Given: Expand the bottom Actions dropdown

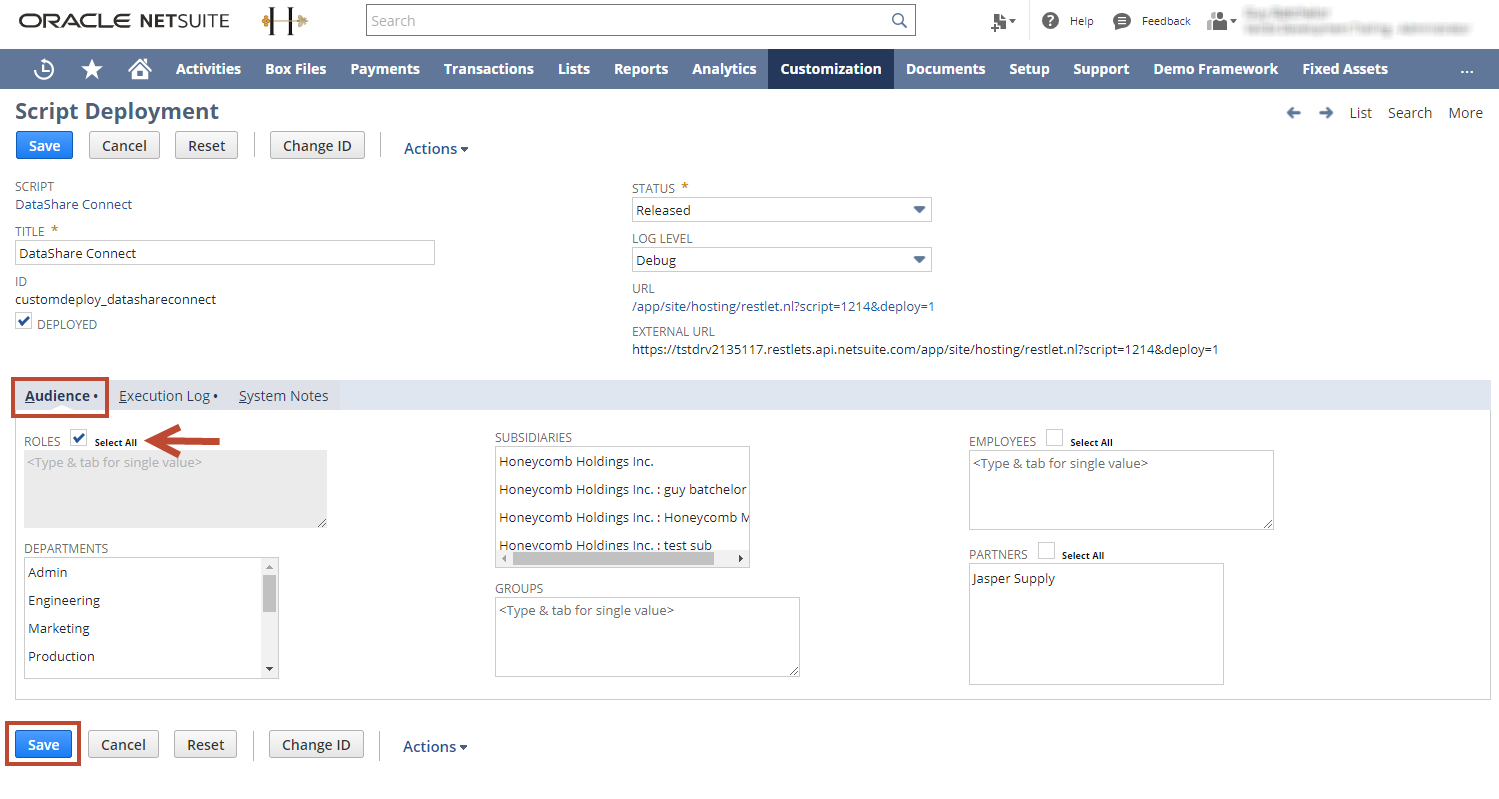Looking at the screenshot, I should tap(435, 746).
